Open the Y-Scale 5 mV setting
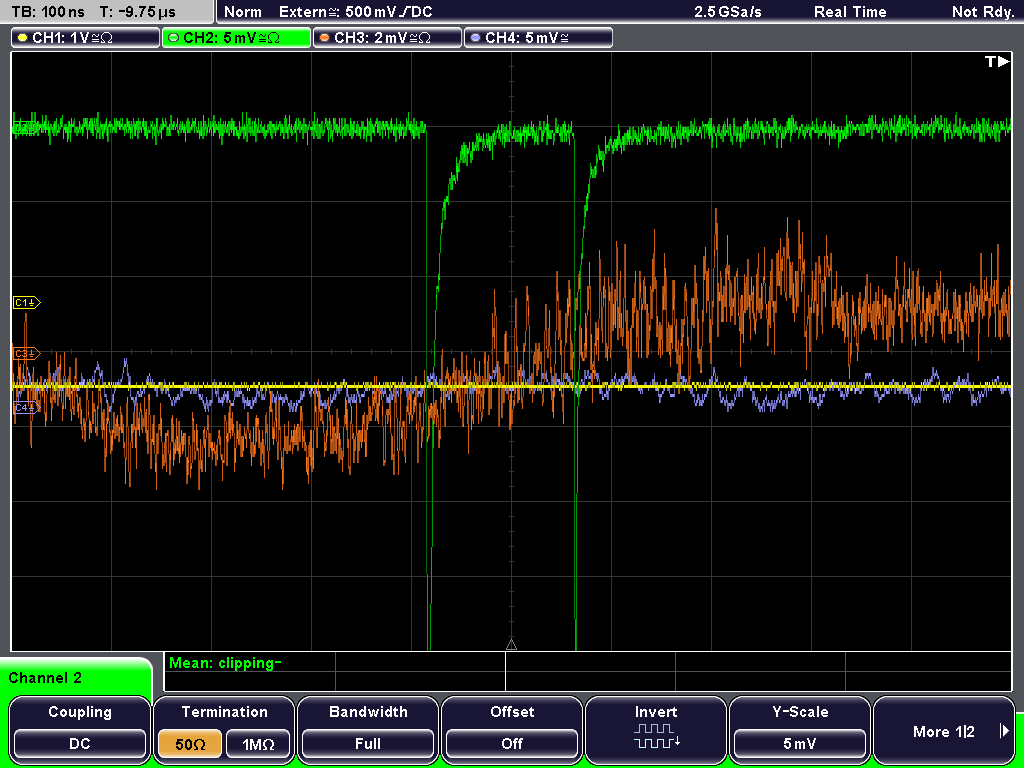The width and height of the screenshot is (1024, 768). tap(800, 729)
